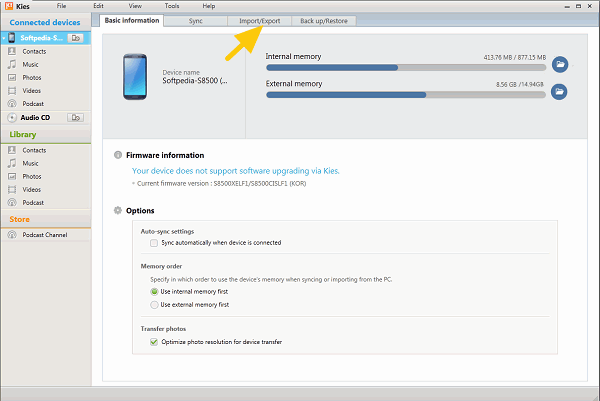Open the View menu
This screenshot has width=600, height=401.
[x=135, y=6]
